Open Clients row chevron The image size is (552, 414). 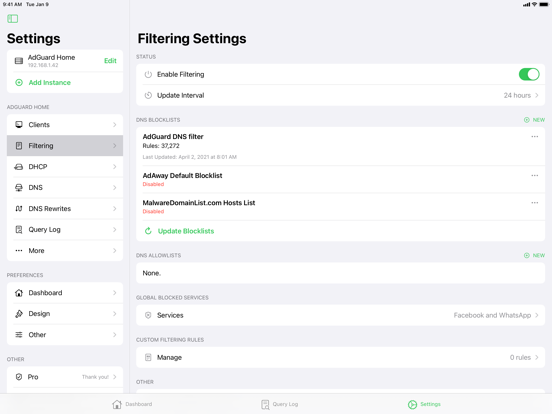[115, 125]
